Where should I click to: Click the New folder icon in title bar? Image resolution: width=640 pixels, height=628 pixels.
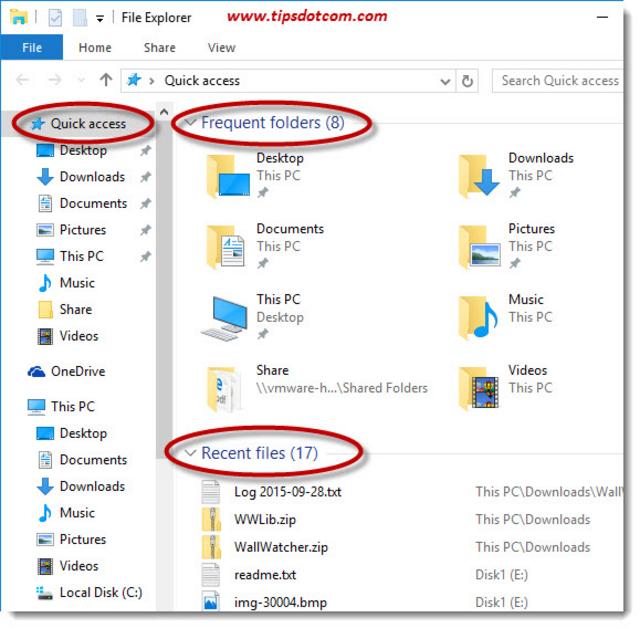tap(80, 18)
